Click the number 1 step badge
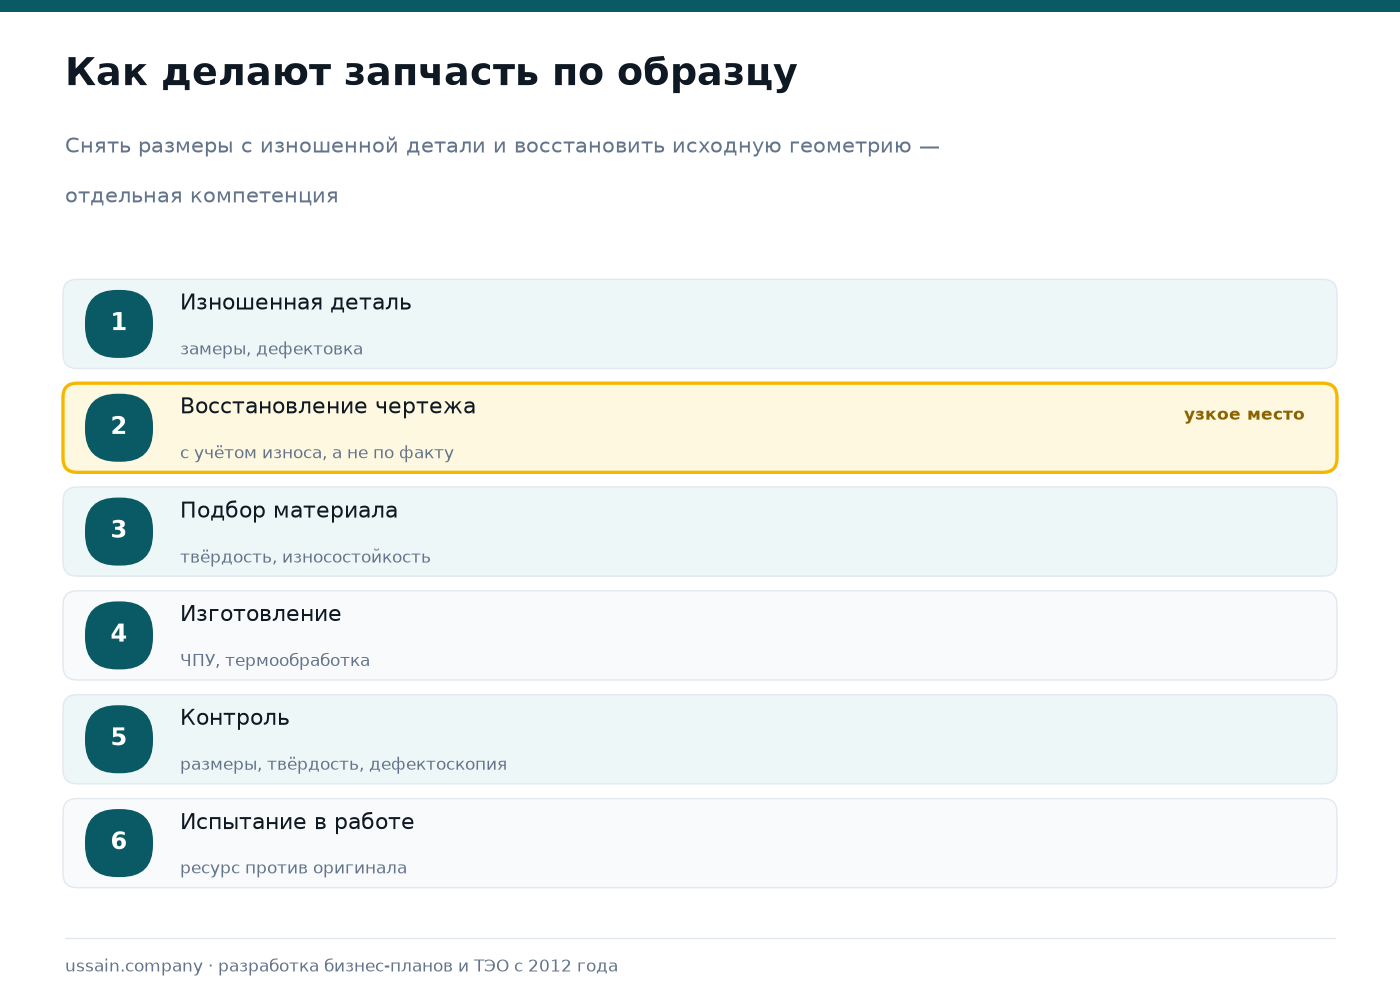The width and height of the screenshot is (1400, 1000). pos(119,324)
